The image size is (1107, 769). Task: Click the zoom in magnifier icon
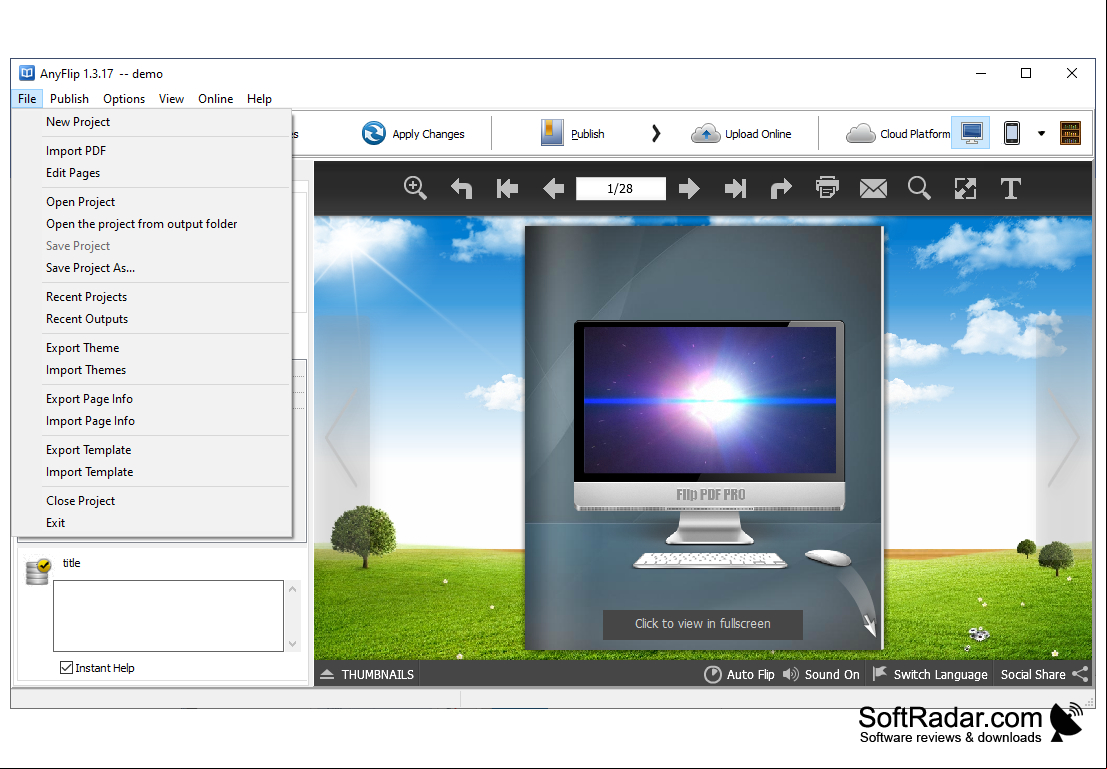tap(415, 188)
